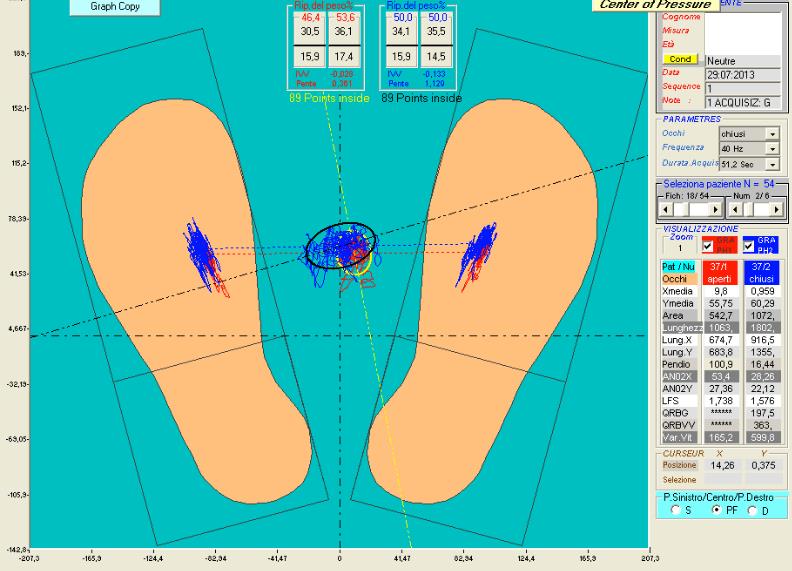Click the black ellipse at graph center
Image resolution: width=792 pixels, height=571 pixels.
pos(341,245)
